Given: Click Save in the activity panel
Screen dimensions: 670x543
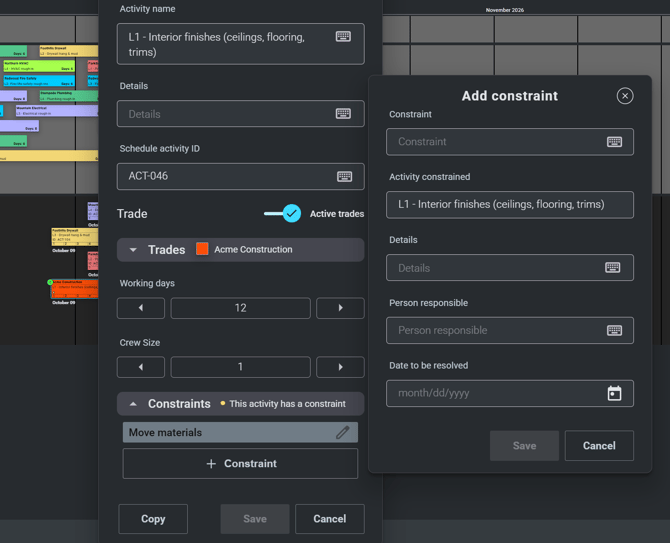Looking at the screenshot, I should [255, 519].
